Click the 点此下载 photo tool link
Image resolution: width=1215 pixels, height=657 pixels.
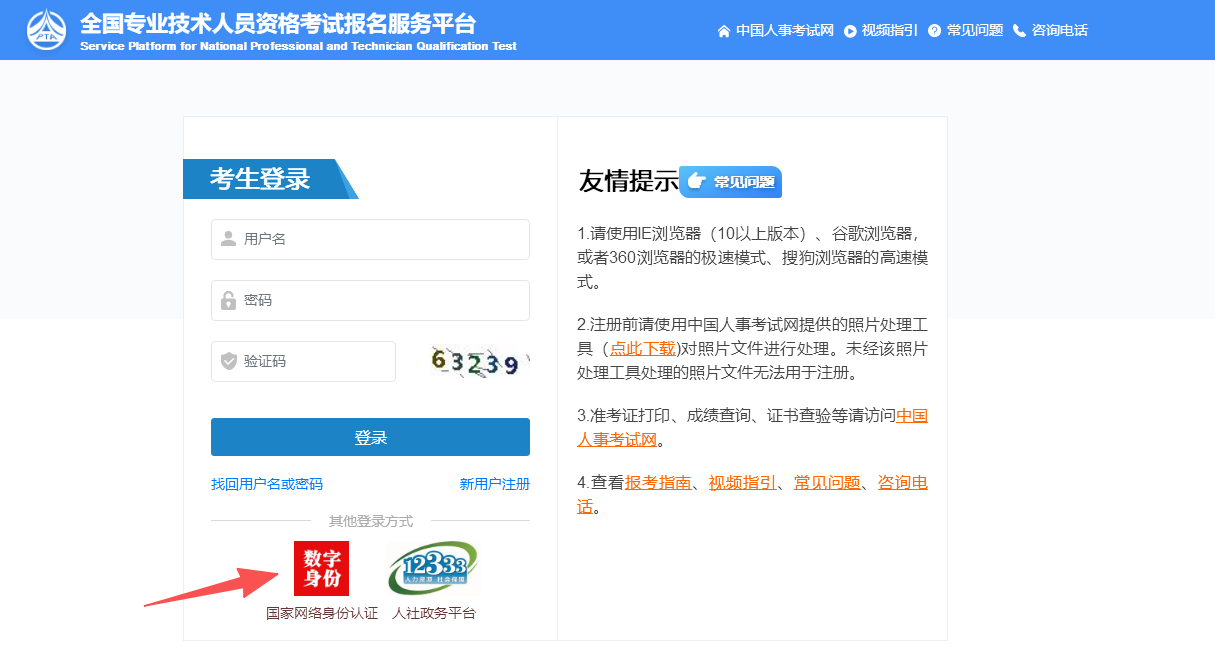click(x=642, y=348)
